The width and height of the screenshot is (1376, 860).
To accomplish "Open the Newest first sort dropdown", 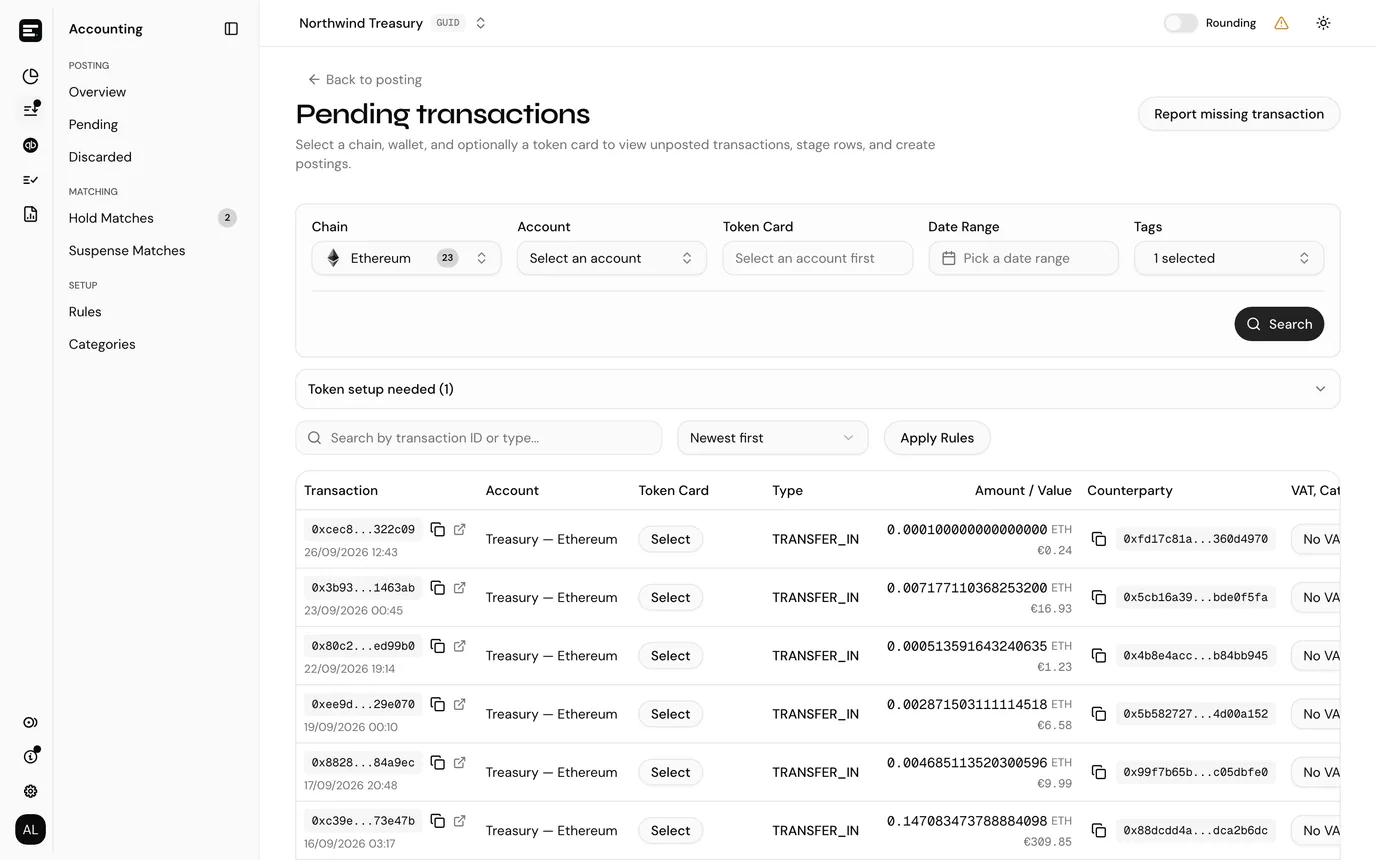I will (773, 438).
